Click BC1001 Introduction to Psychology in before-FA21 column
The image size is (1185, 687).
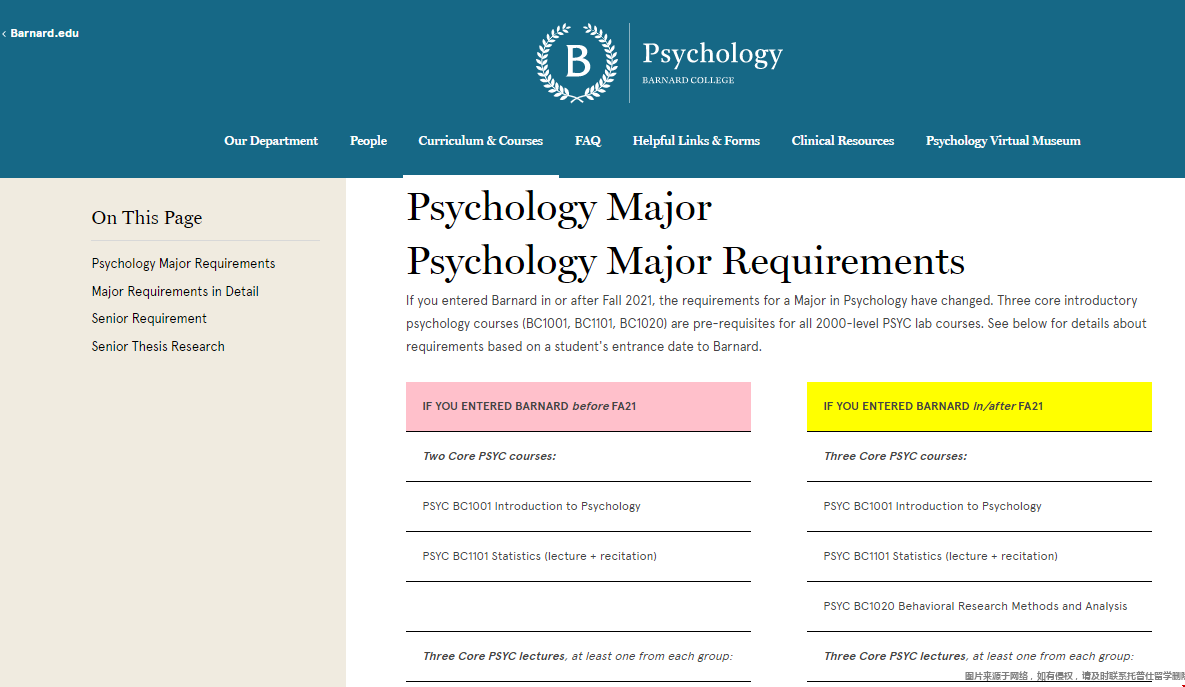click(x=578, y=506)
